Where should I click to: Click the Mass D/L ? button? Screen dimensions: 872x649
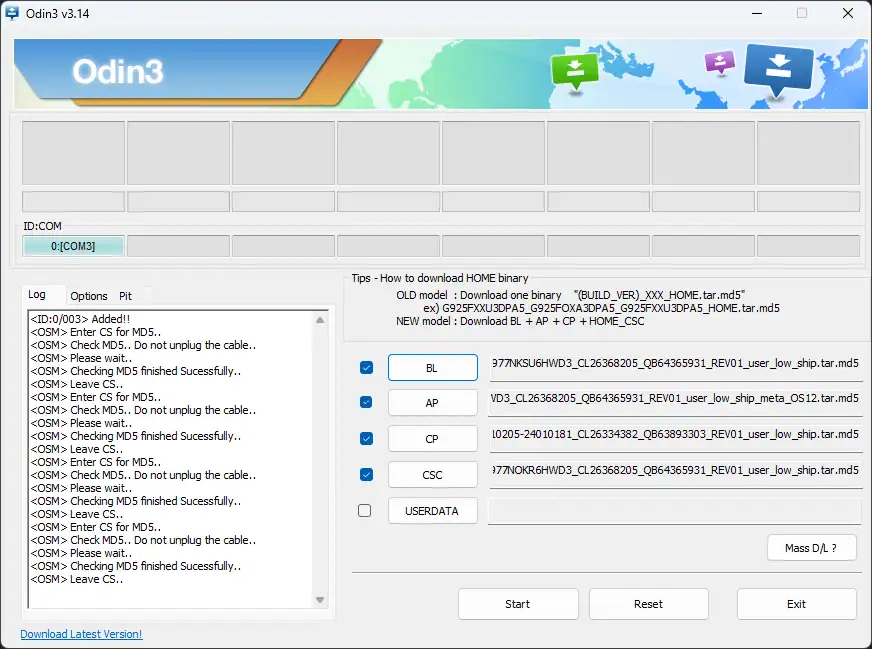click(812, 548)
